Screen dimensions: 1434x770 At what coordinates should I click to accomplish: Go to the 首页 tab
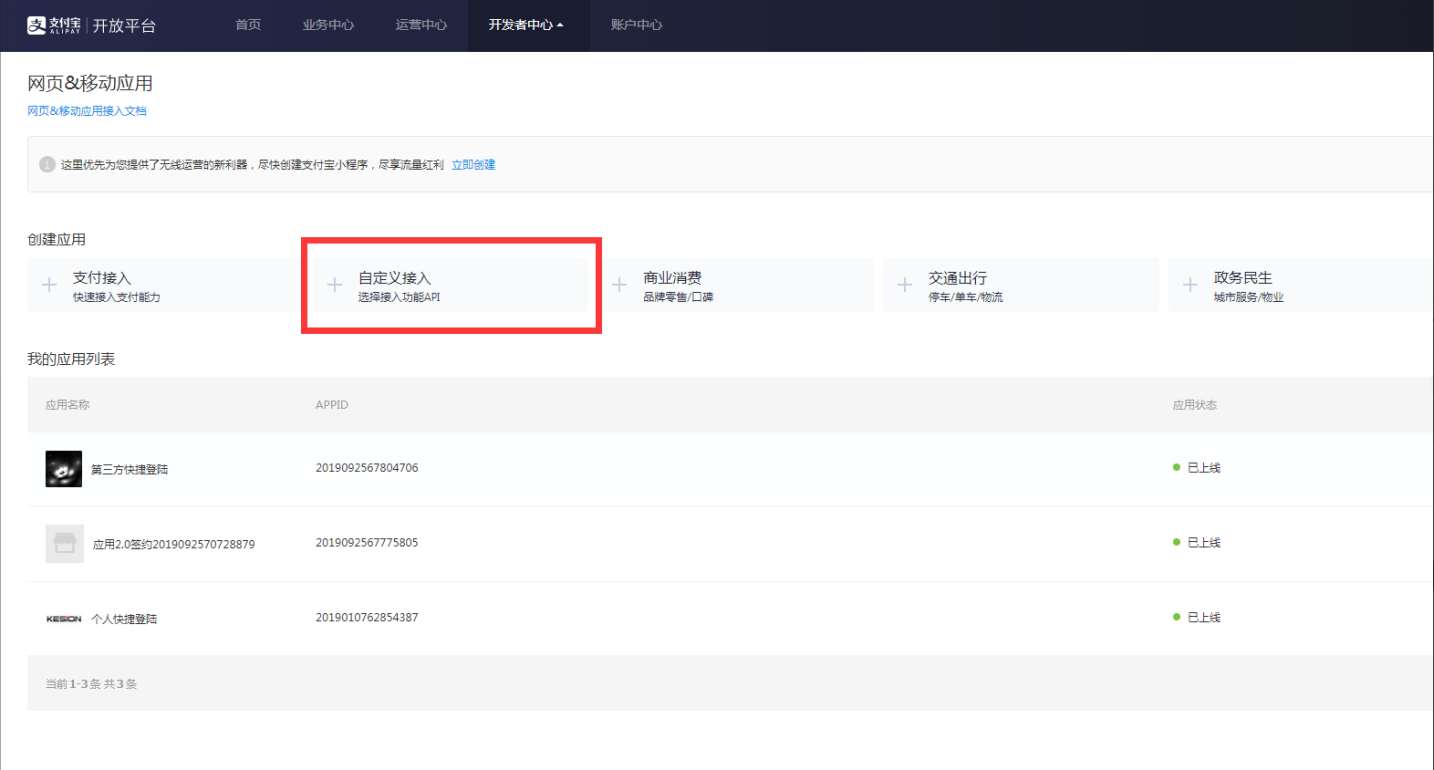[248, 25]
